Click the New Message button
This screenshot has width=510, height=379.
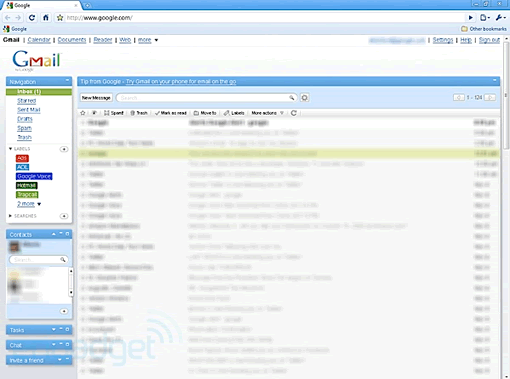click(x=96, y=98)
